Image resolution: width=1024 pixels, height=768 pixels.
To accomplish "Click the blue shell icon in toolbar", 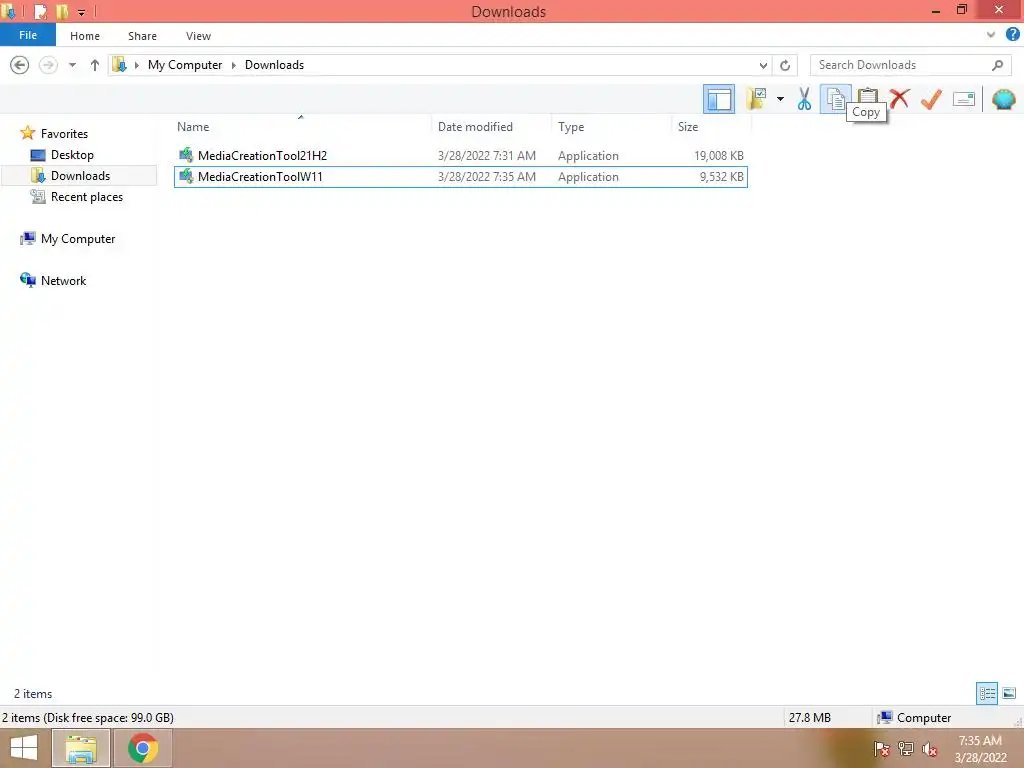I will (x=1003, y=99).
